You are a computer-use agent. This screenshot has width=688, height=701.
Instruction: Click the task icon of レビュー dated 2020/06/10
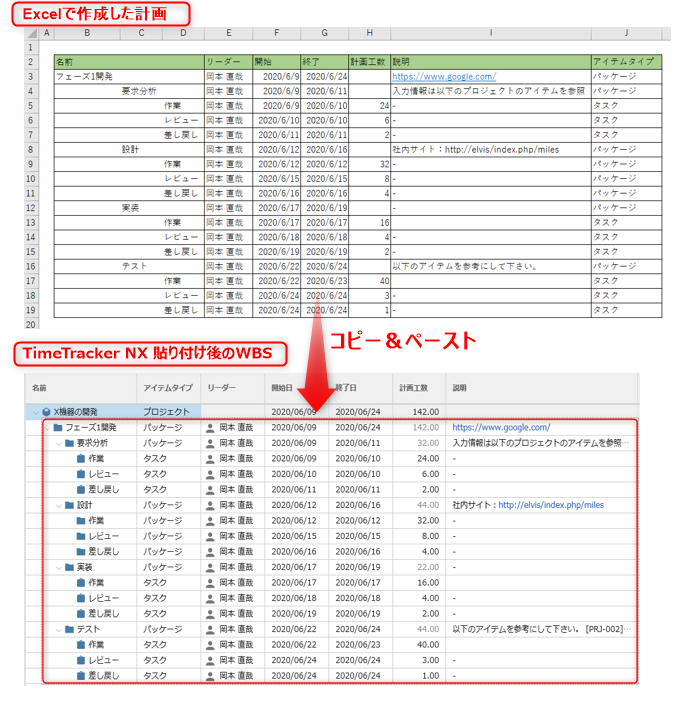[x=81, y=474]
